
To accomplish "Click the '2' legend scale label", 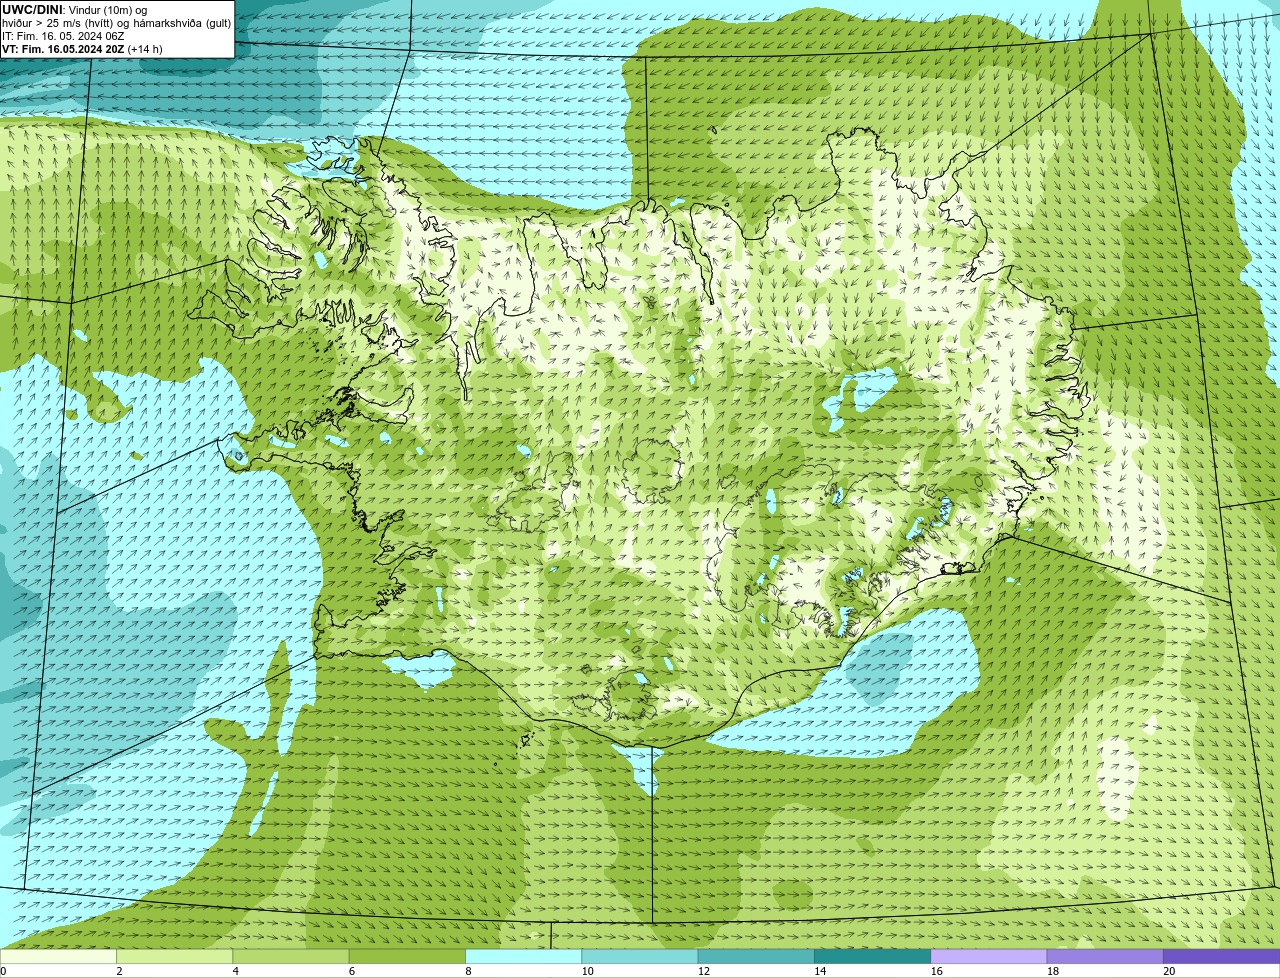I will point(119,971).
